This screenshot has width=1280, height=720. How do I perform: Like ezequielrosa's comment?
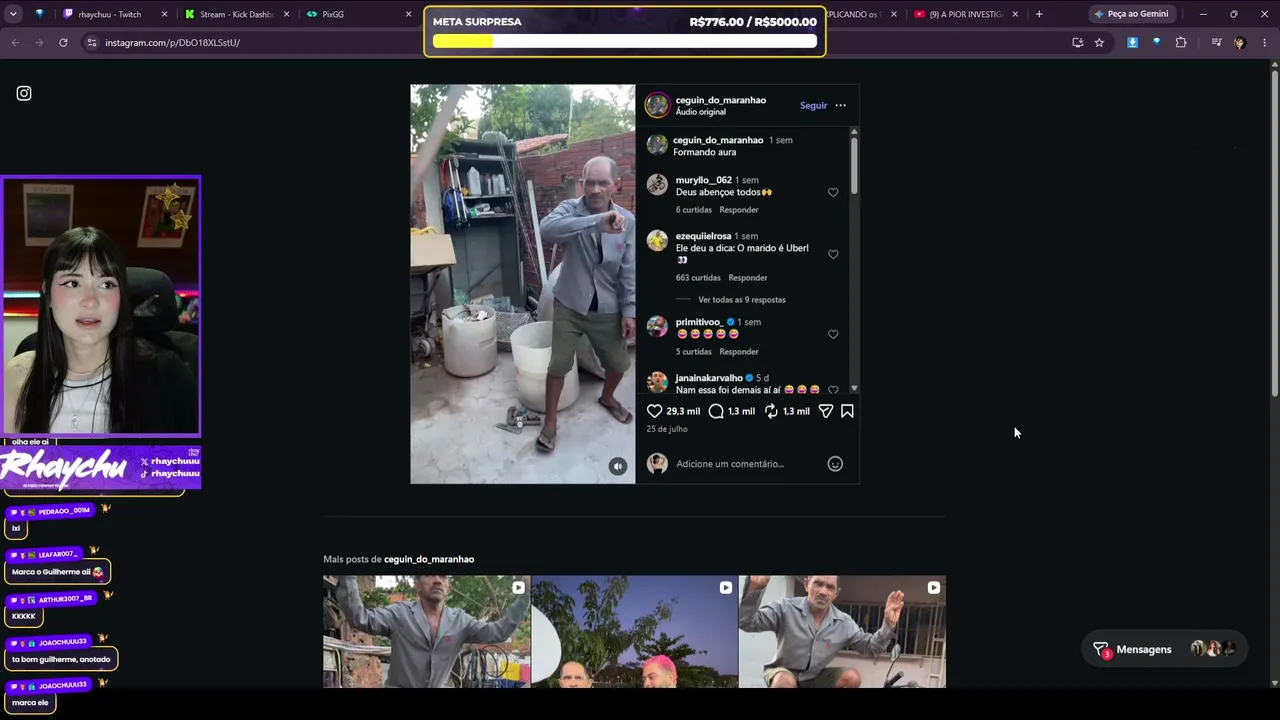[x=833, y=254]
